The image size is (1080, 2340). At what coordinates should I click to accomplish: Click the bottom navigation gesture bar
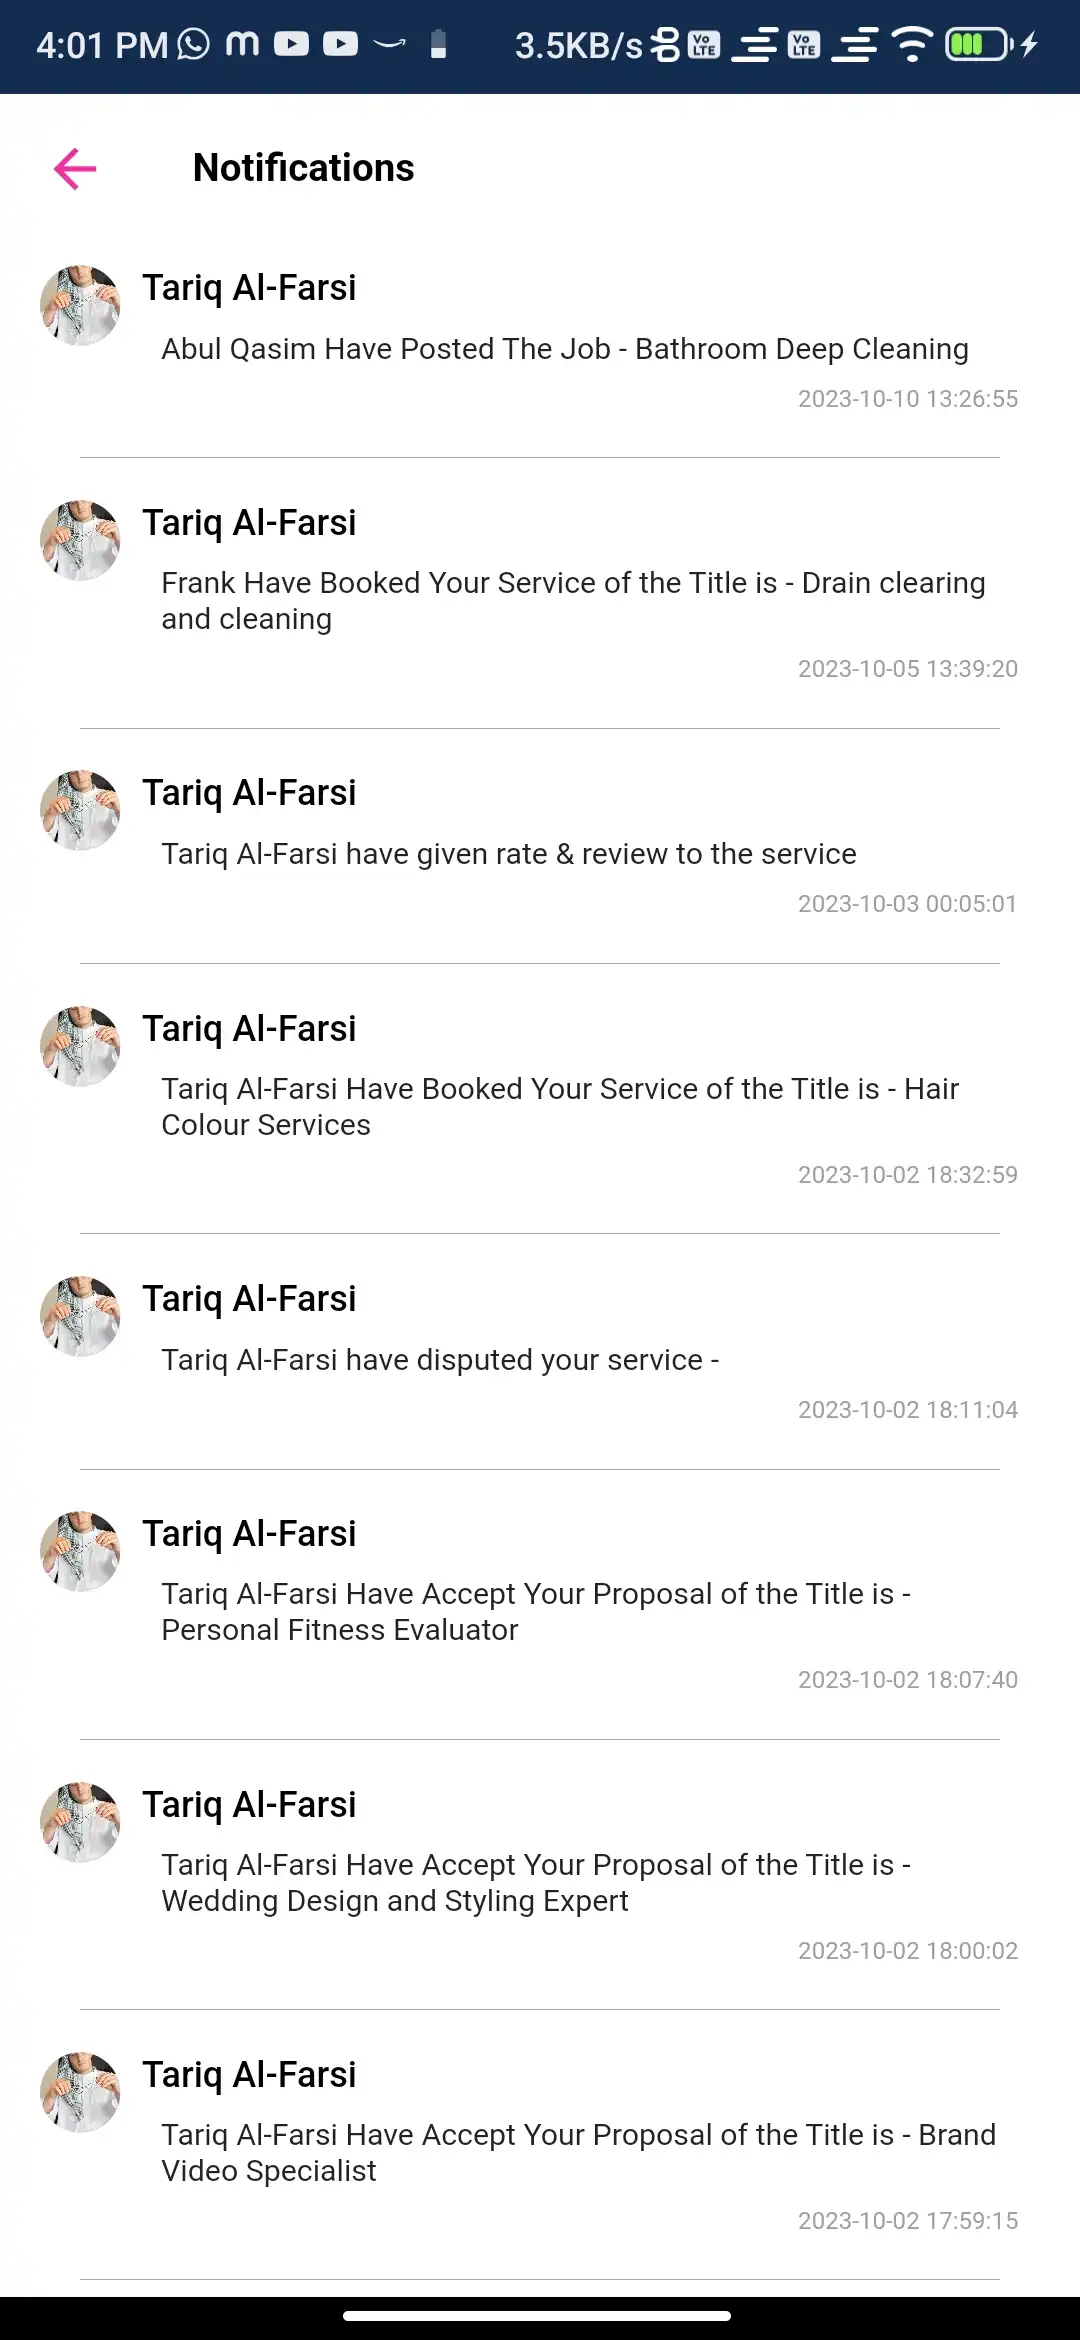pyautogui.click(x=540, y=2313)
